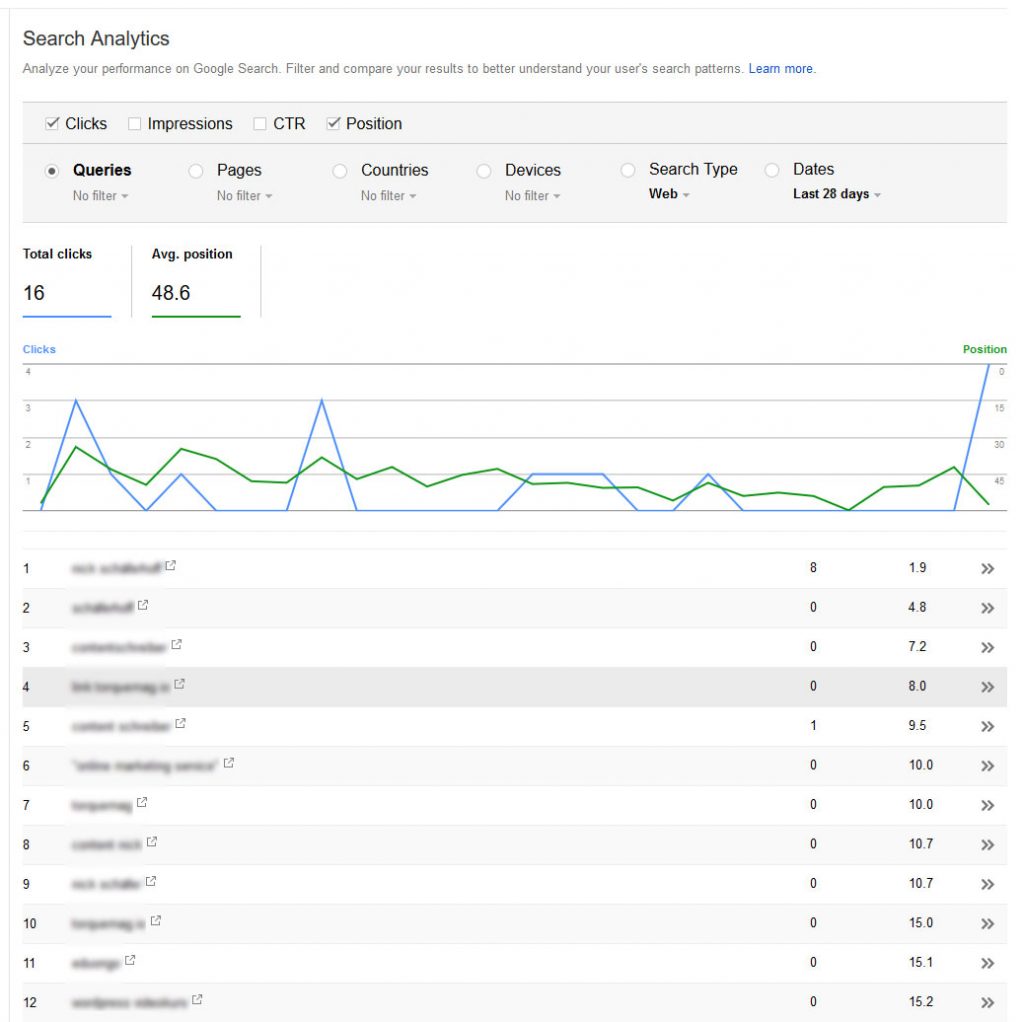Enable the CTR checkbox
Image resolution: width=1024 pixels, height=1022 pixels.
point(259,123)
